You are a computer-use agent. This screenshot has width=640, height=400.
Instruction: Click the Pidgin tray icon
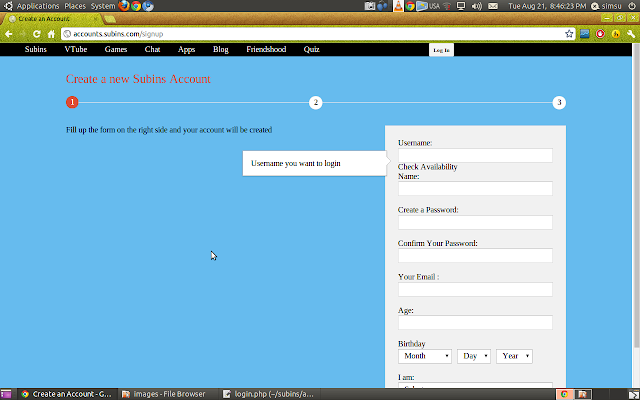[x=382, y=6]
